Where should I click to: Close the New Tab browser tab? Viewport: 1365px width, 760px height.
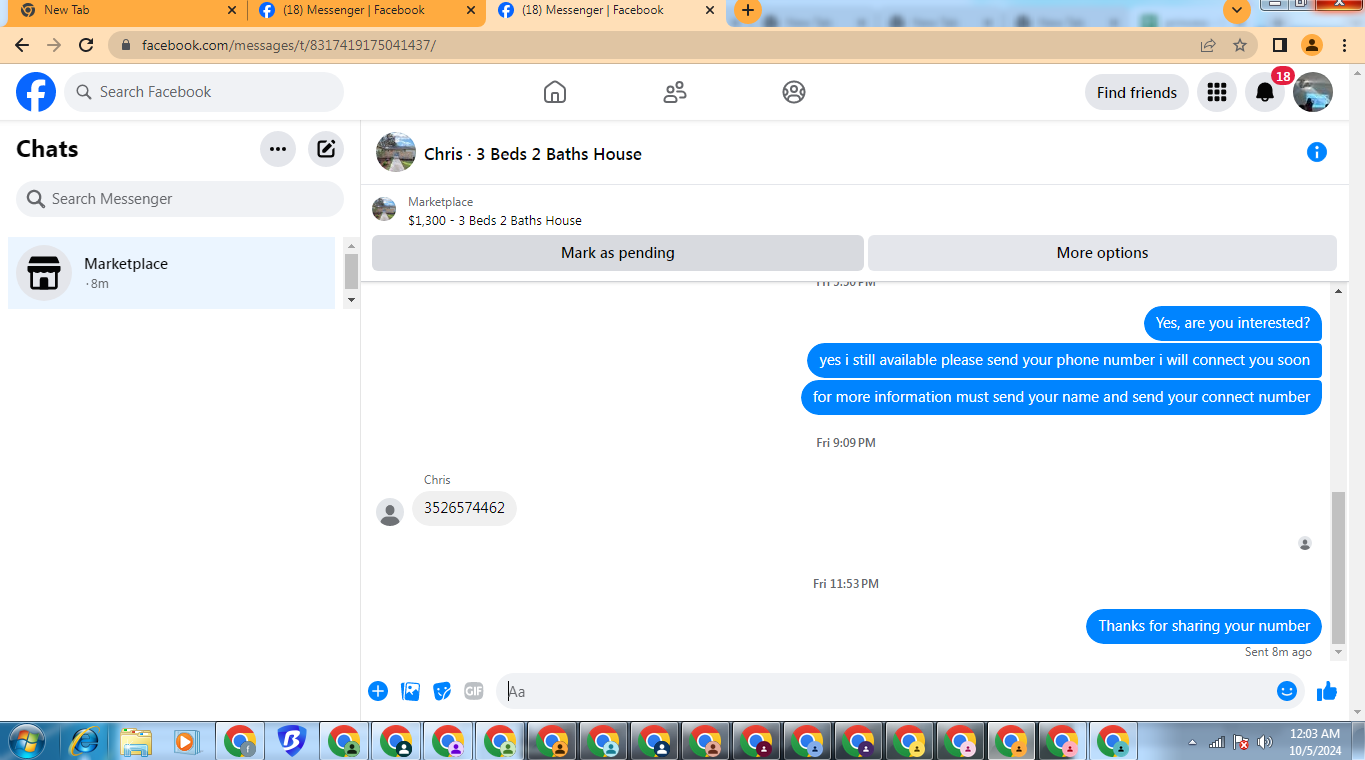click(232, 10)
